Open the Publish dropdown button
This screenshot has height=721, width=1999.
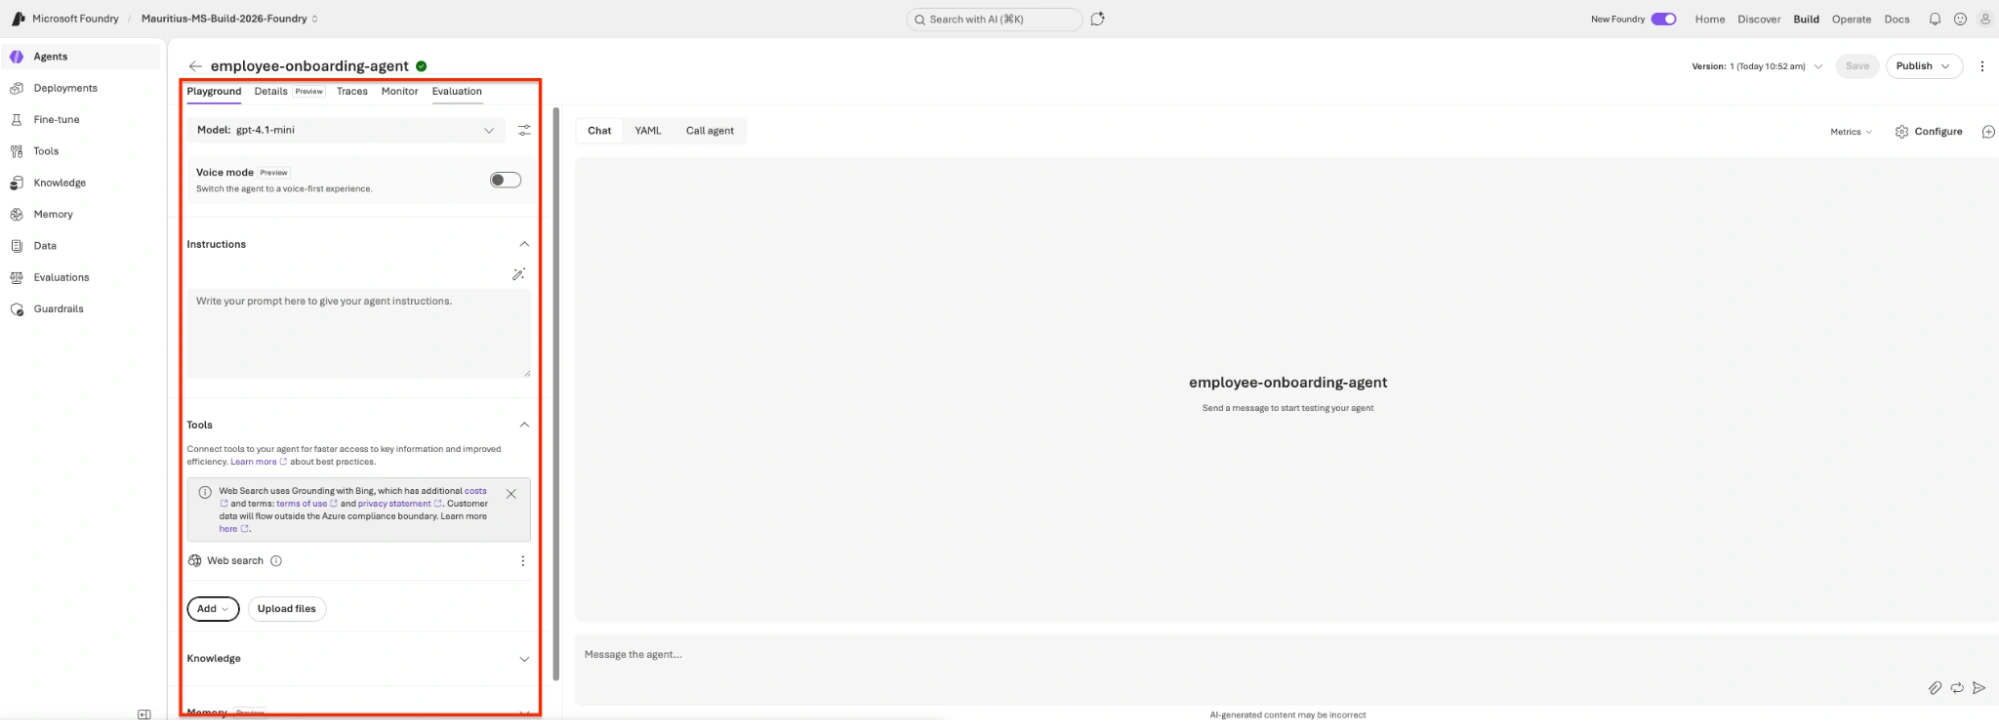[x=1924, y=66]
